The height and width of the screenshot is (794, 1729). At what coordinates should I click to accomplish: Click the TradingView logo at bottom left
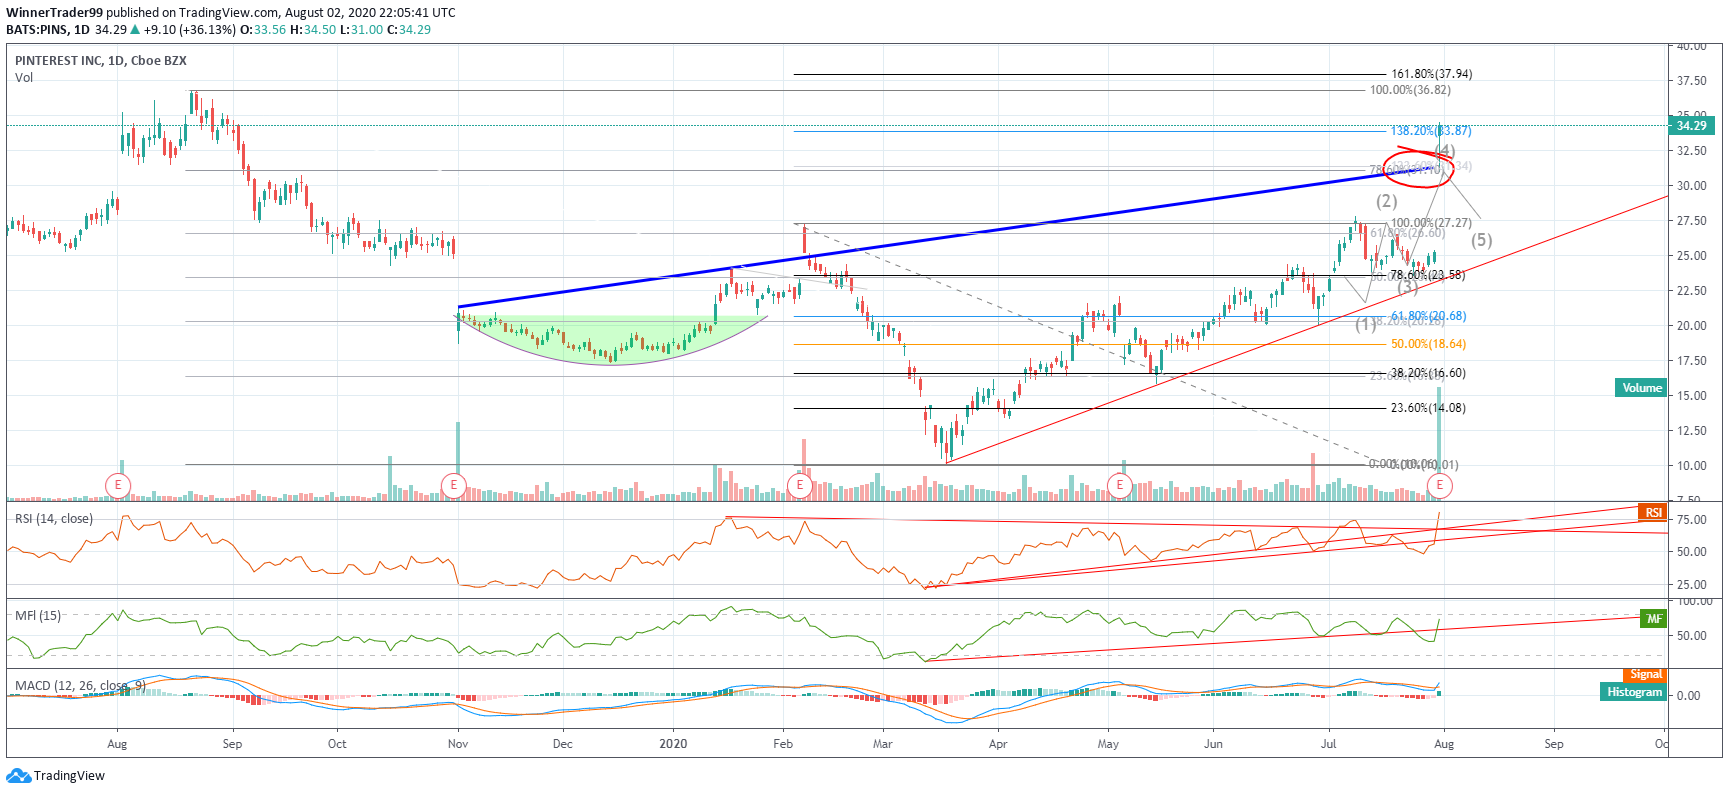56,776
